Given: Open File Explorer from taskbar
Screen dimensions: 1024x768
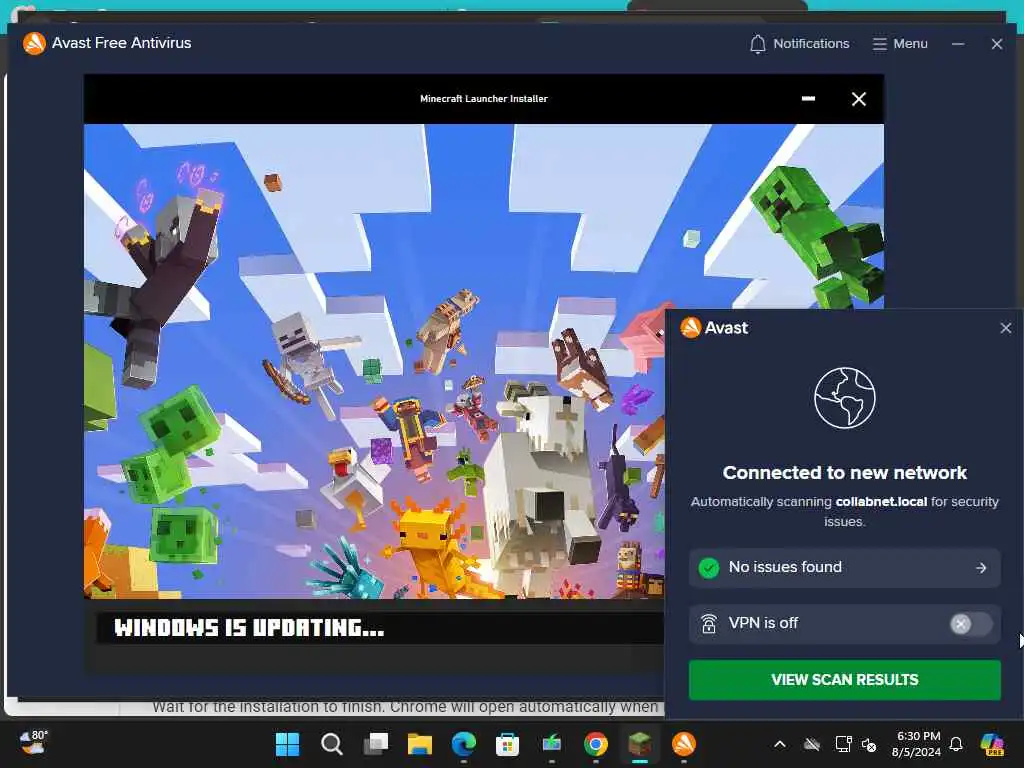Looking at the screenshot, I should (420, 744).
